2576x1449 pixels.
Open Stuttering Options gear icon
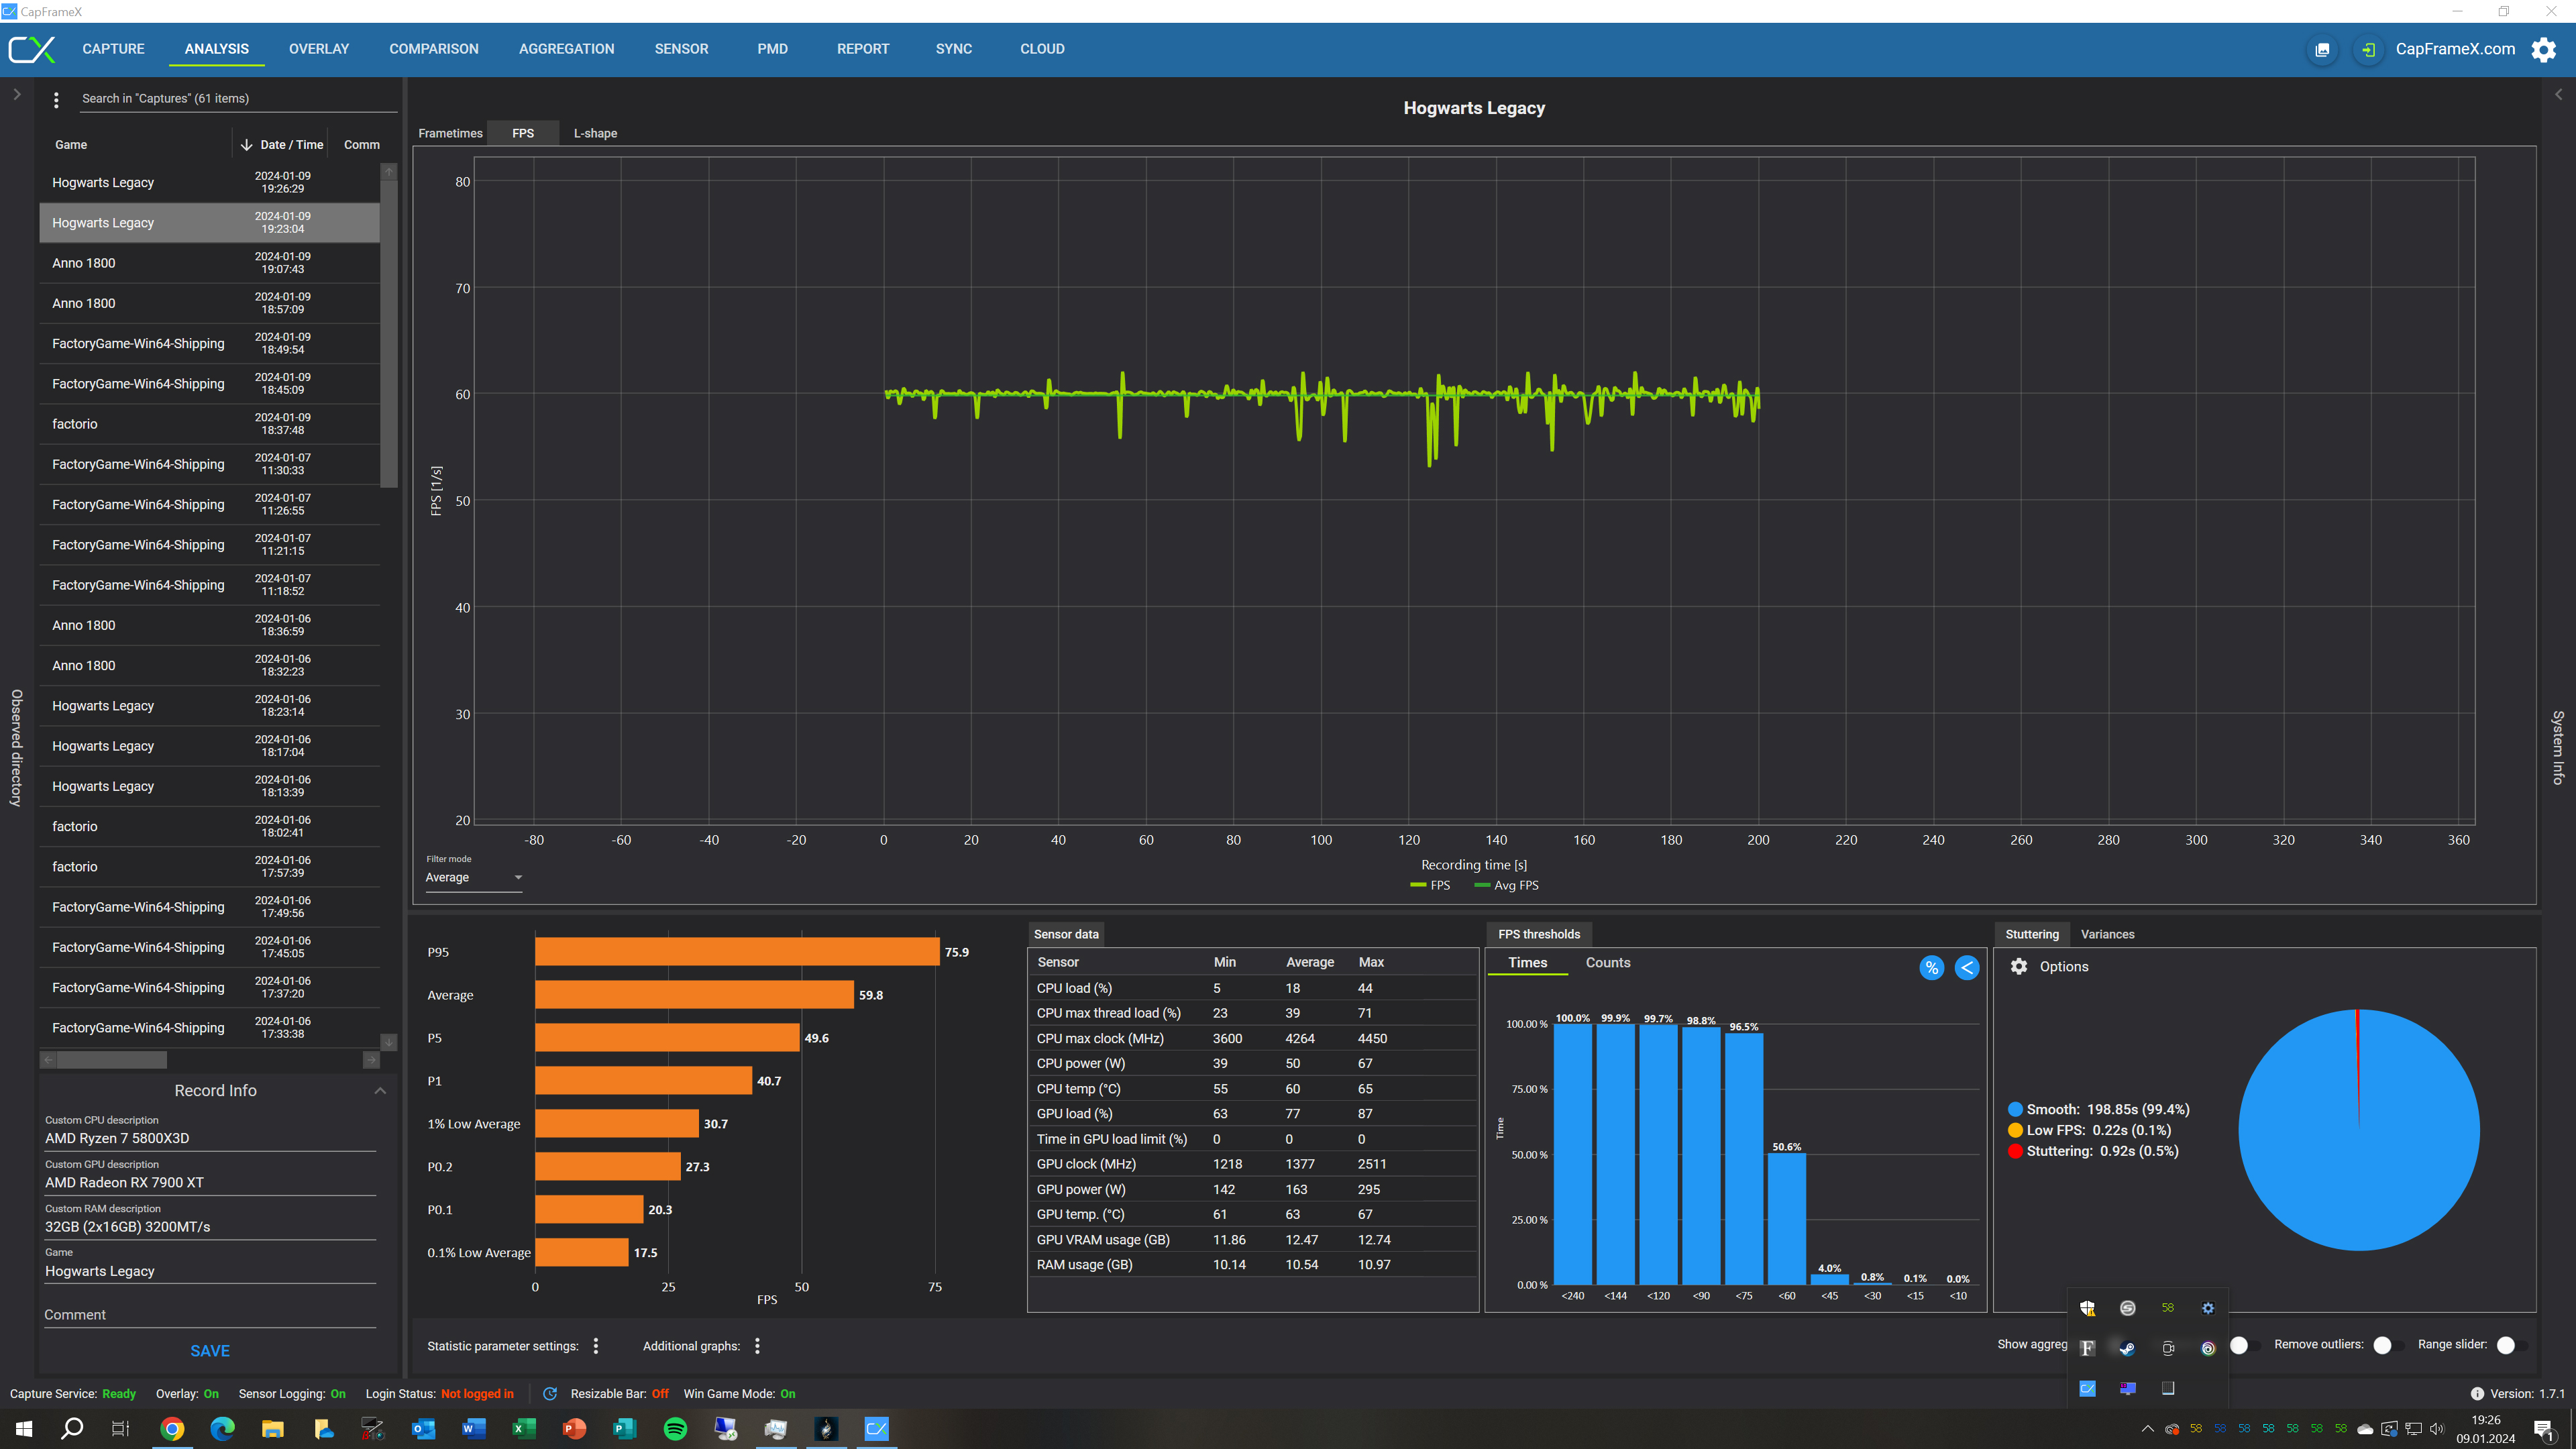pyautogui.click(x=2019, y=966)
